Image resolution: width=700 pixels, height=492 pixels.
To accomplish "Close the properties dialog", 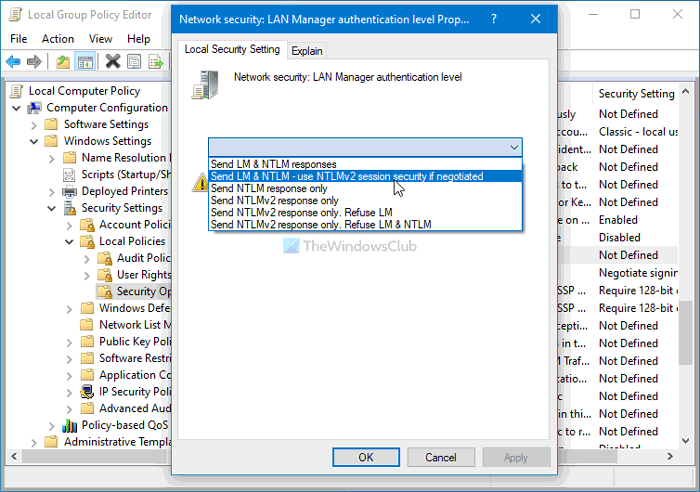I will coord(536,19).
